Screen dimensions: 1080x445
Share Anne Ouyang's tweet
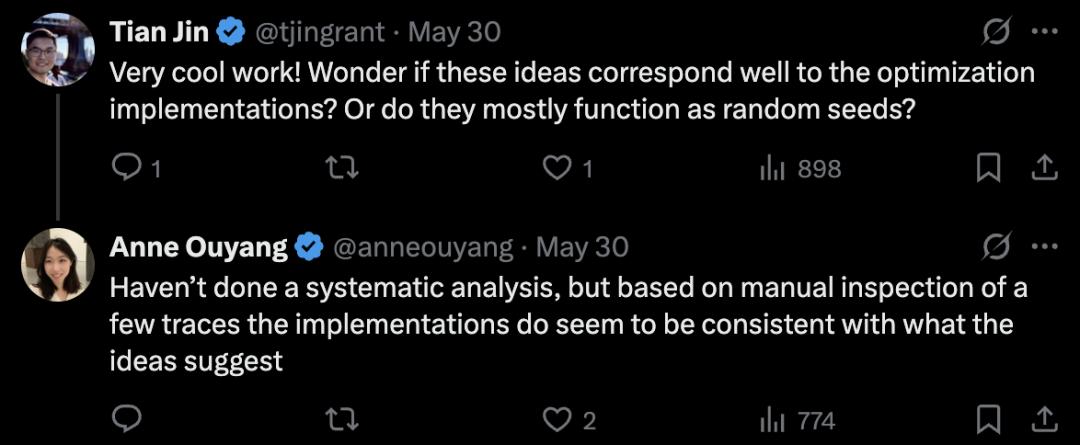(x=1044, y=419)
